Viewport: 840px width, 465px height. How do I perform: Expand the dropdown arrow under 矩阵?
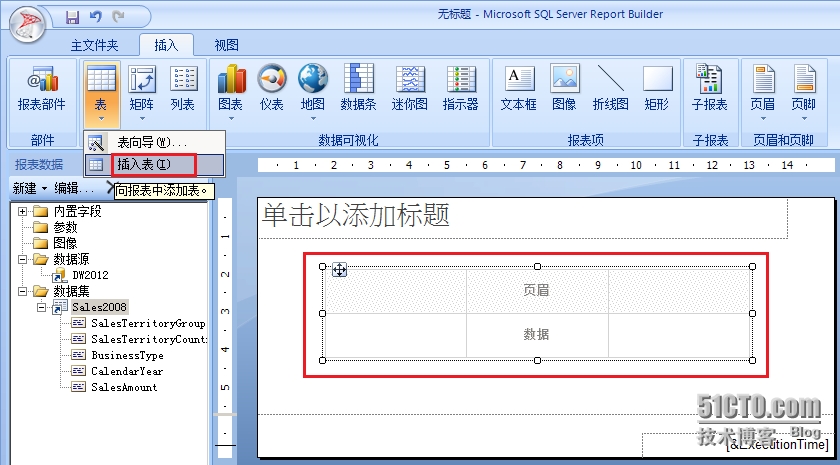[x=142, y=119]
